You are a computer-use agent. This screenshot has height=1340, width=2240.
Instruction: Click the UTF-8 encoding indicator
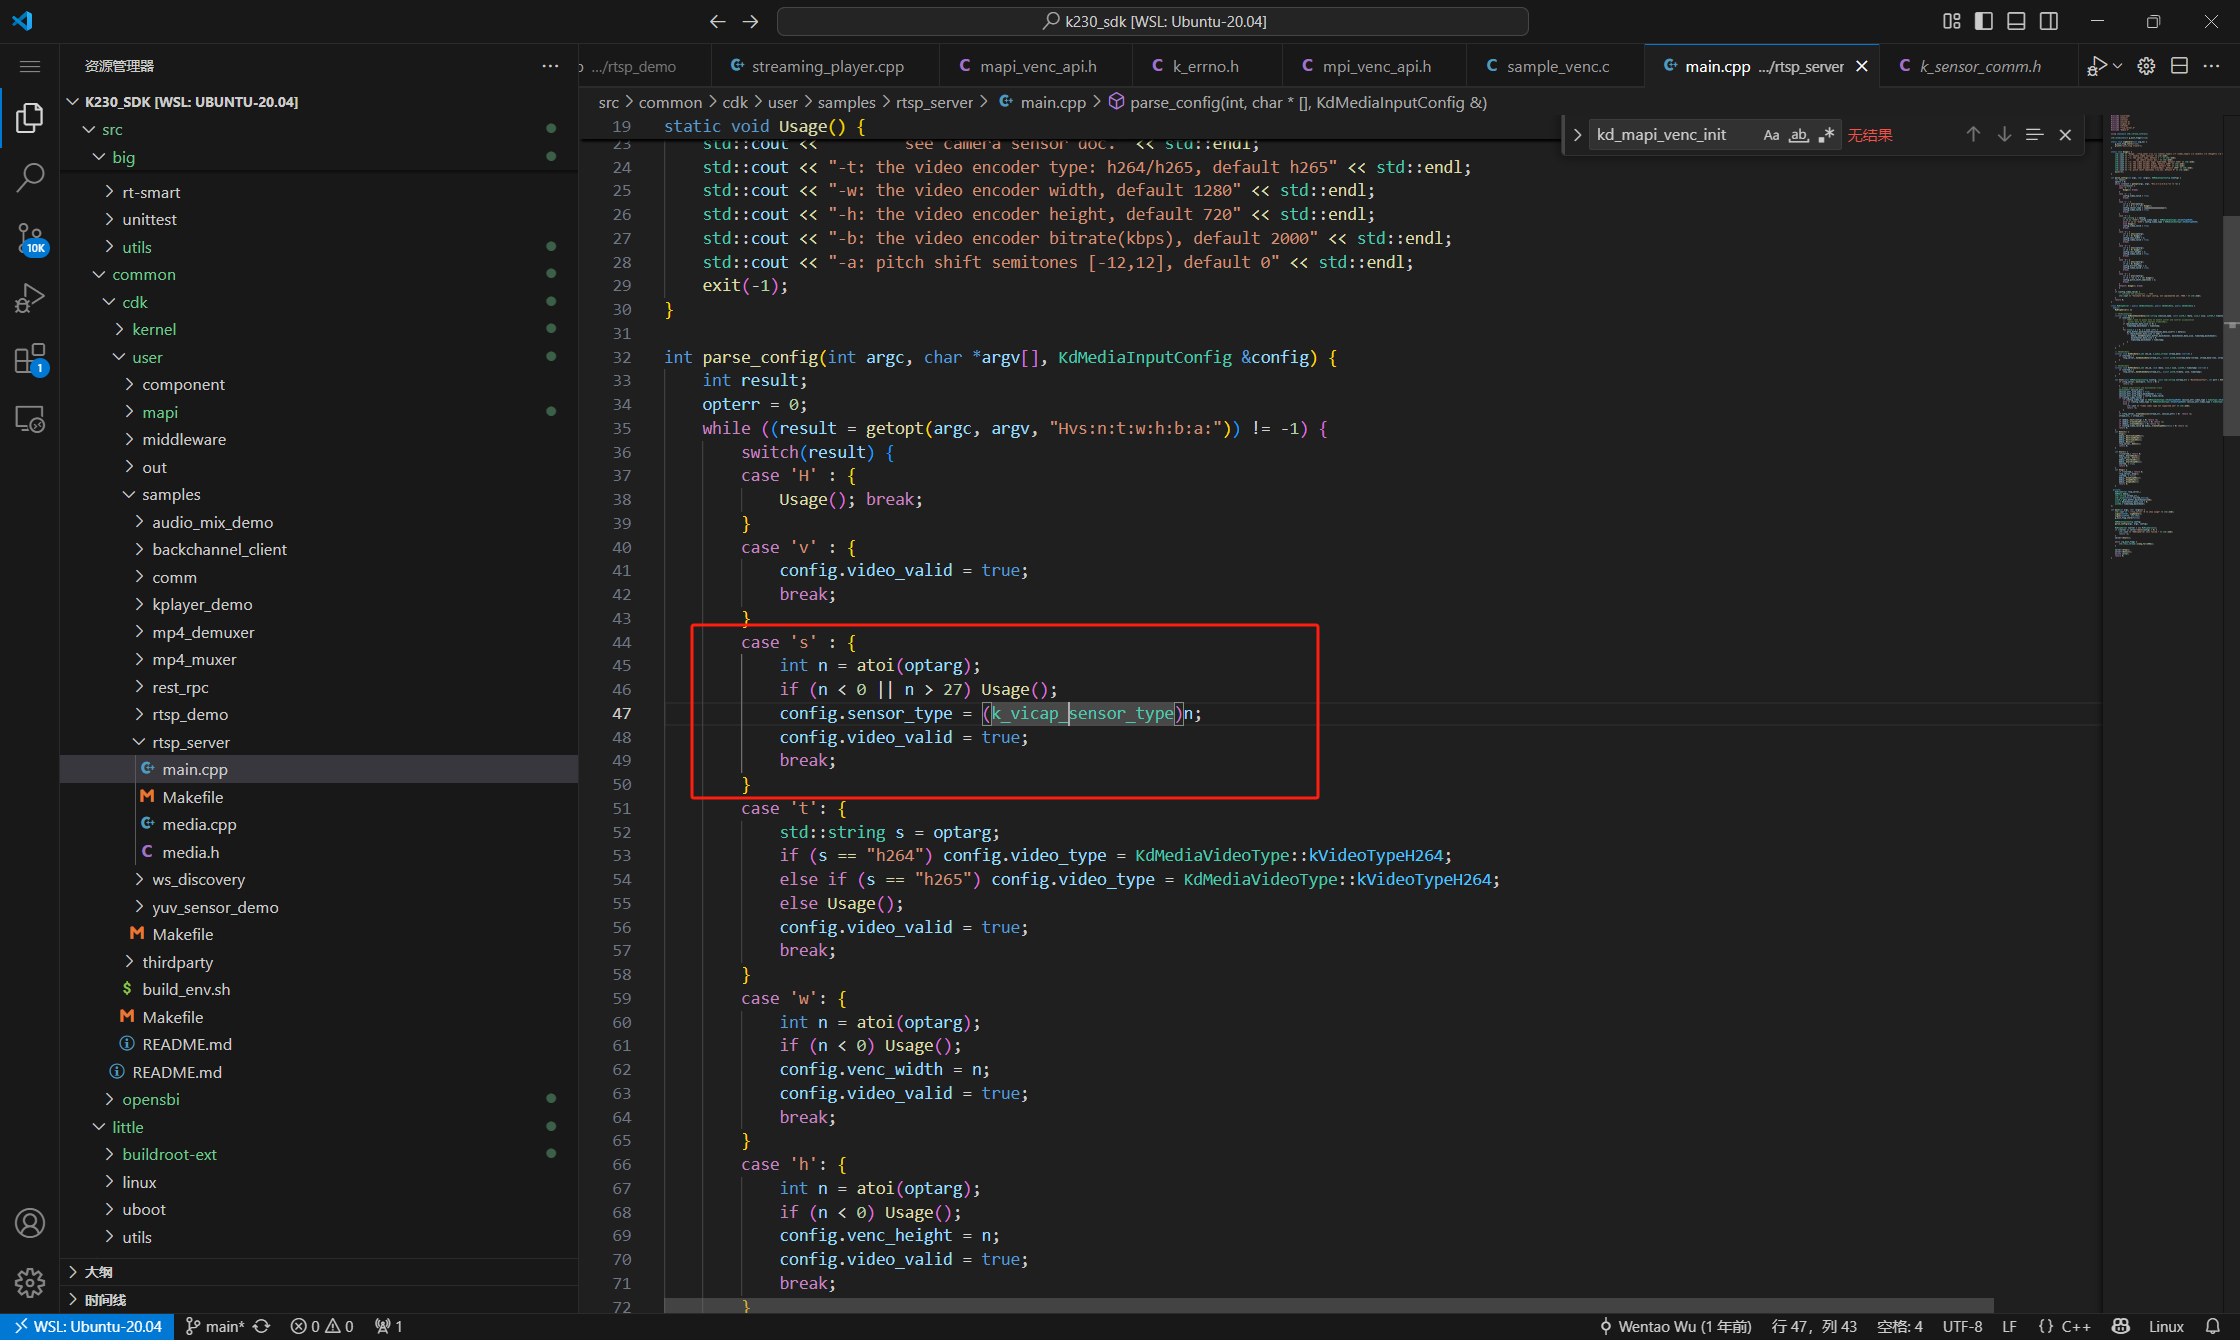(1962, 1326)
